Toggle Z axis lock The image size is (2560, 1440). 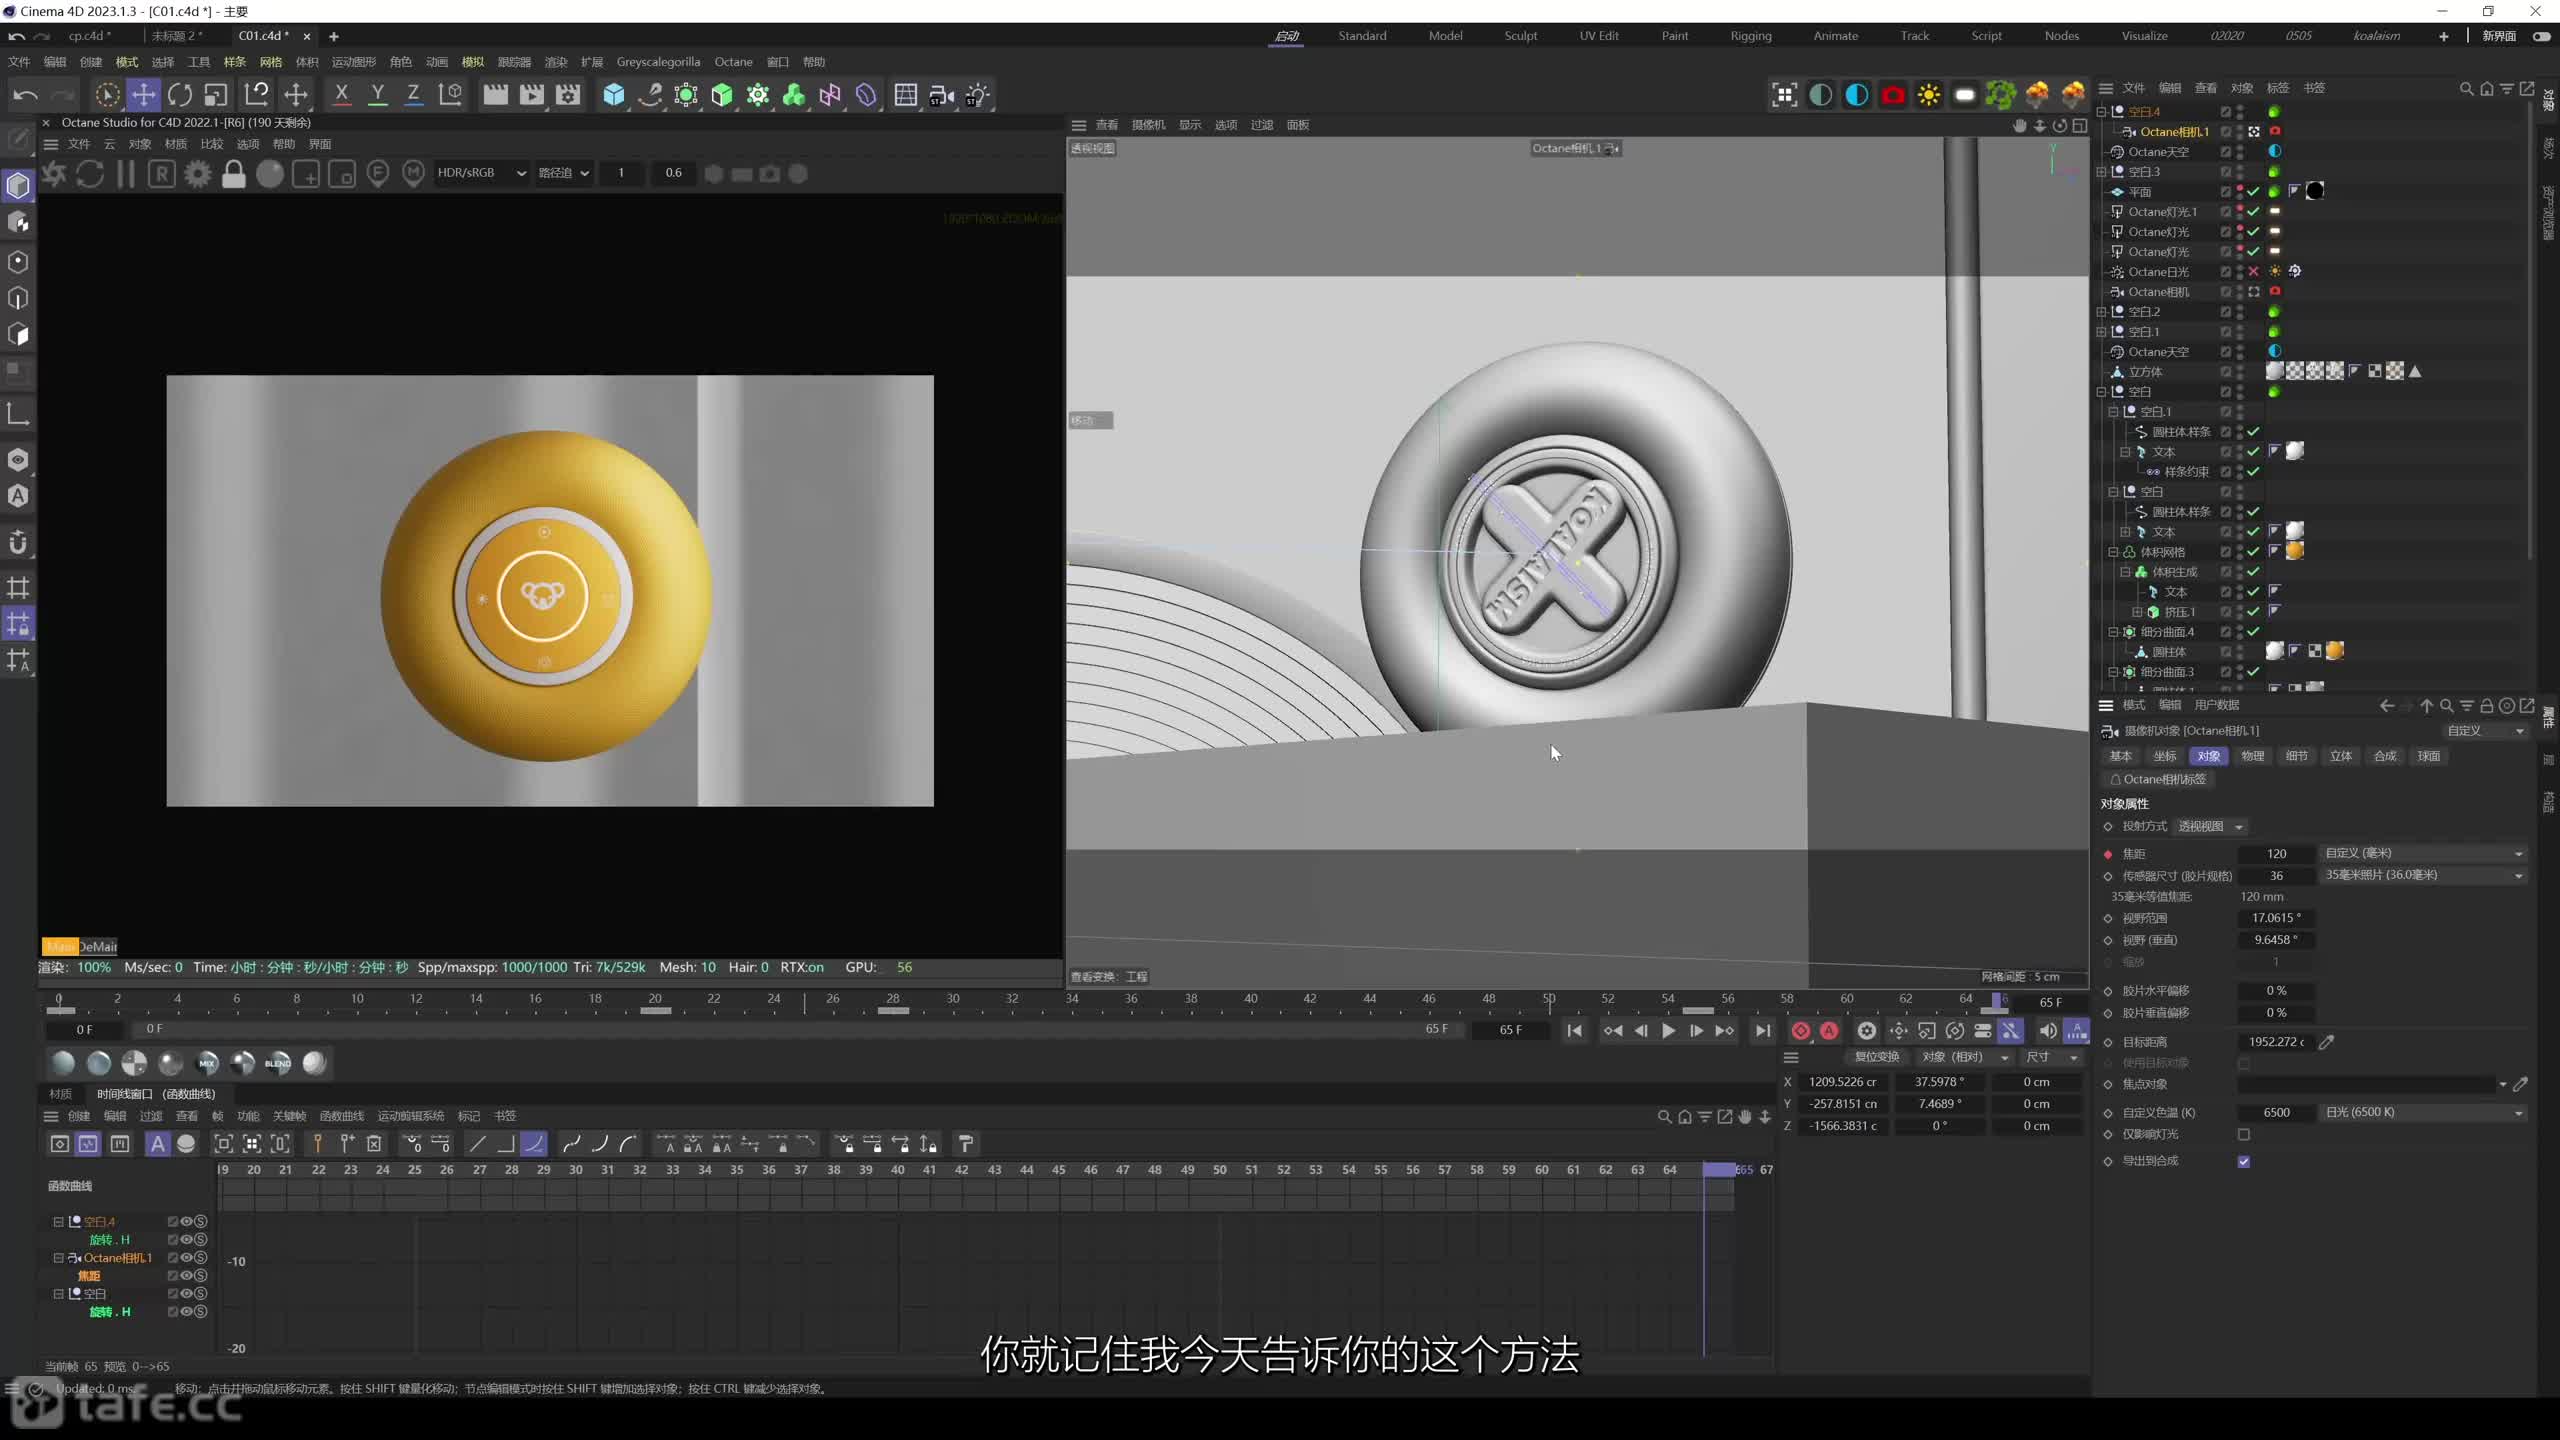coord(413,95)
